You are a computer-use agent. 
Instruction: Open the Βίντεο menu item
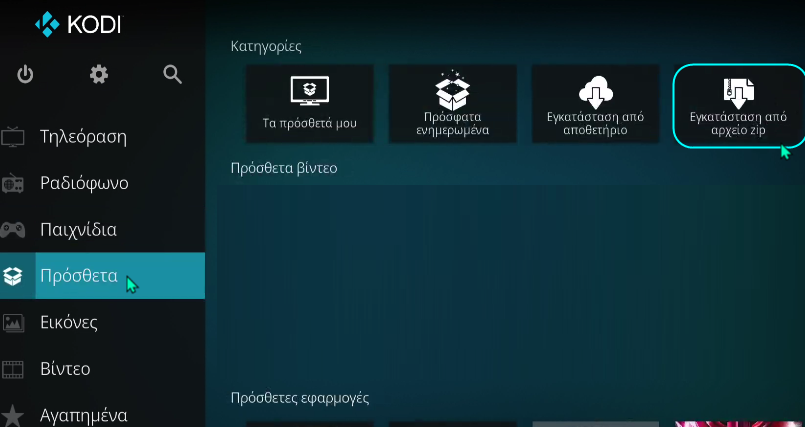point(102,368)
